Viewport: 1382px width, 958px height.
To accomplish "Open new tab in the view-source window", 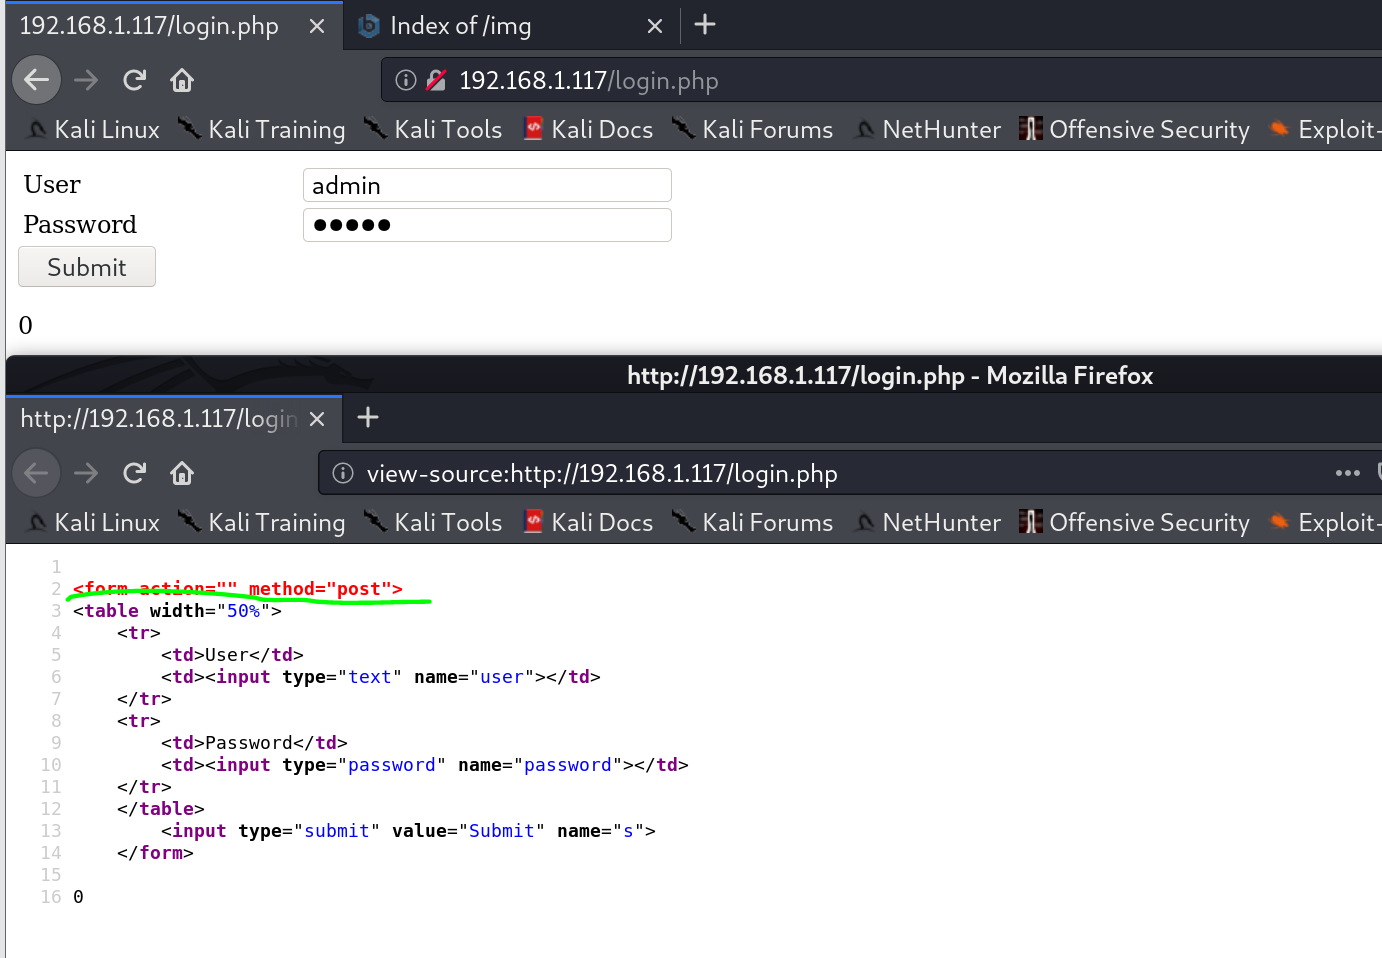I will pyautogui.click(x=368, y=417).
